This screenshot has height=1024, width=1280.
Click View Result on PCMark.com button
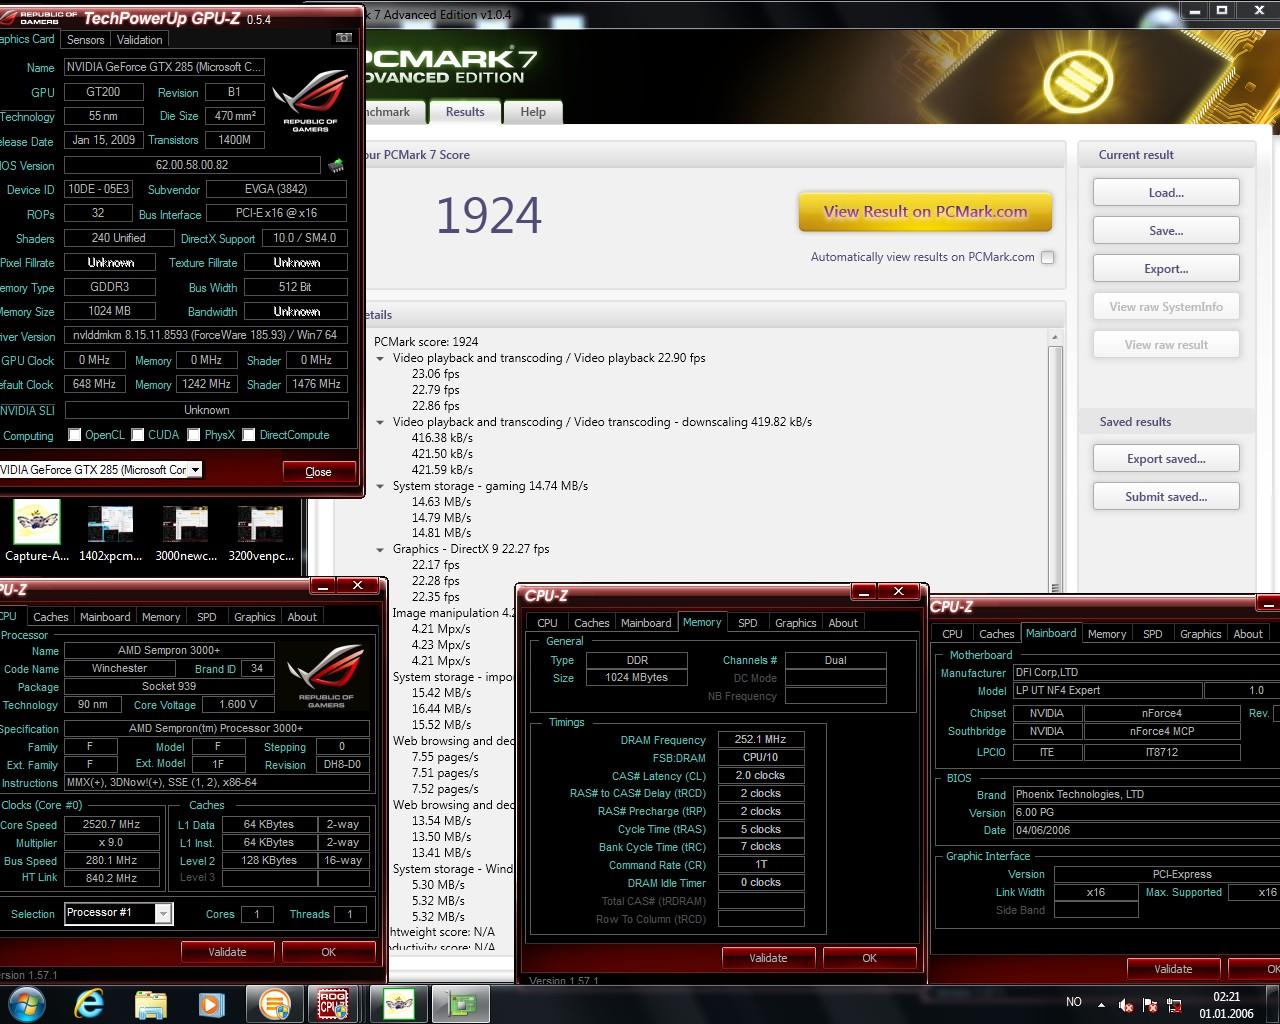(x=925, y=212)
